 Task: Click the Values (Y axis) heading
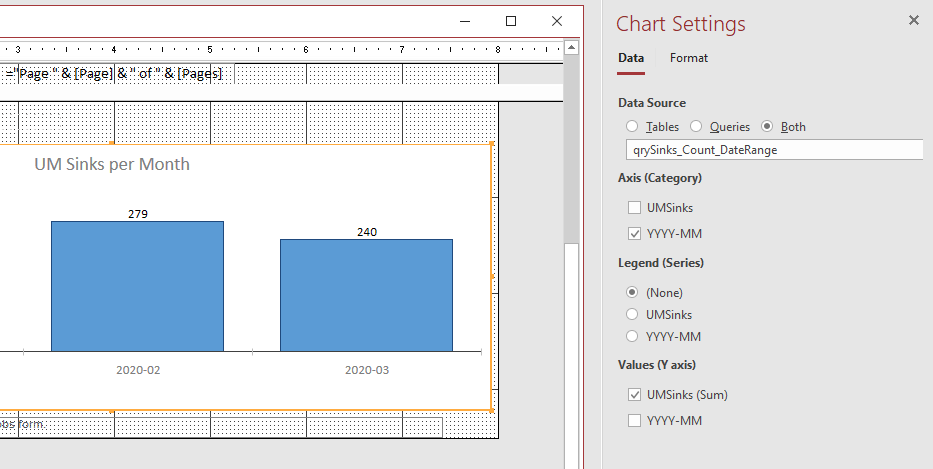(657, 365)
